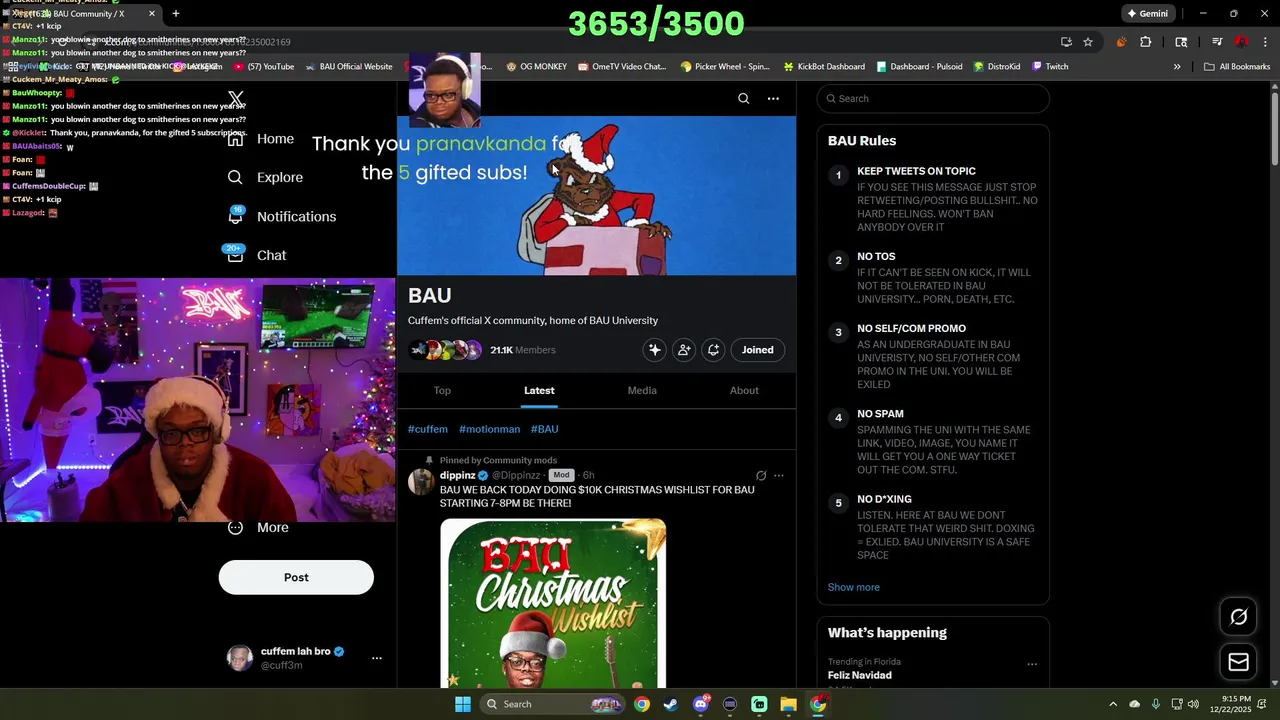Viewport: 1280px width, 720px height.
Task: Open Chrome media controls icon
Action: pyautogui.click(x=1216, y=42)
